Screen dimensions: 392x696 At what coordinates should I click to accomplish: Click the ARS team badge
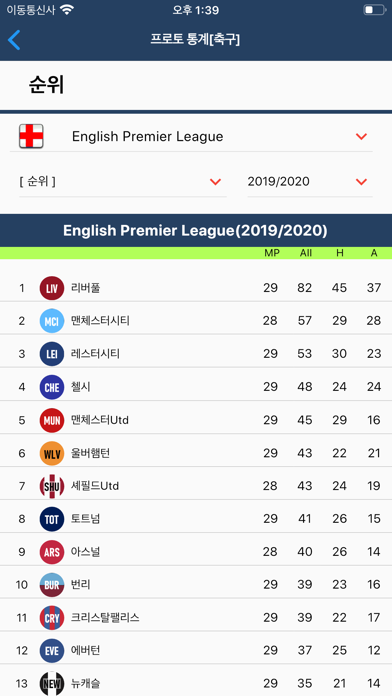point(51,552)
